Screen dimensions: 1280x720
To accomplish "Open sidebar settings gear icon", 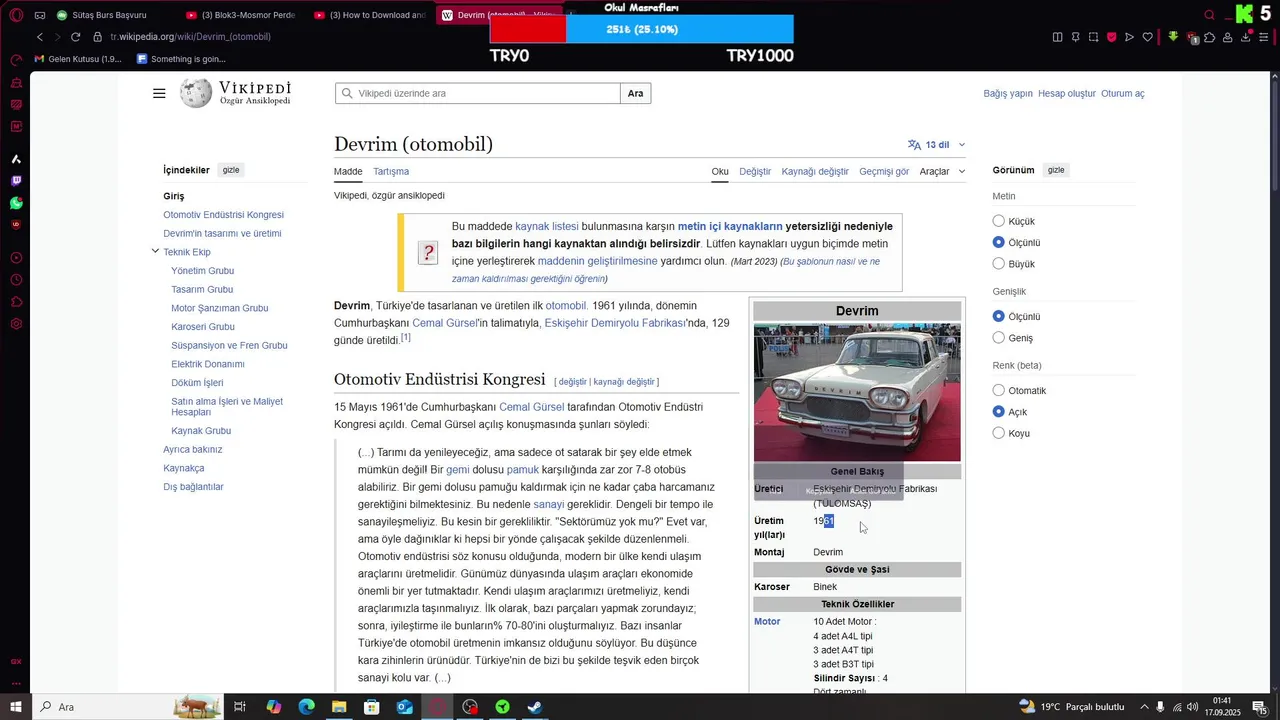I will pos(16,324).
